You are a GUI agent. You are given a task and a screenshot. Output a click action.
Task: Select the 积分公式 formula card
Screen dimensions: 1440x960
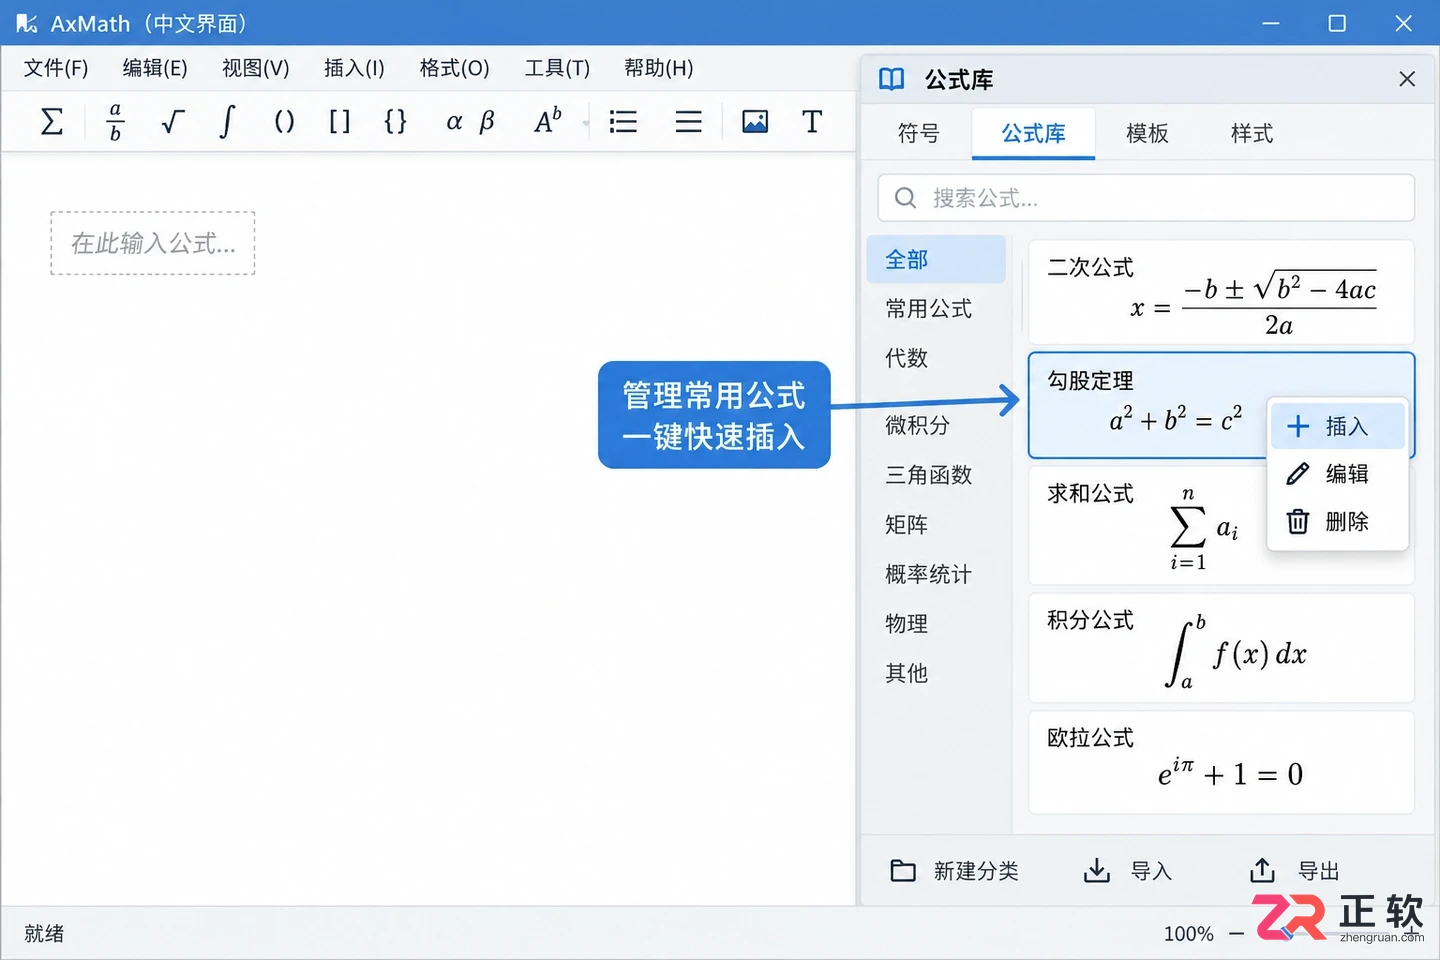pos(1221,648)
